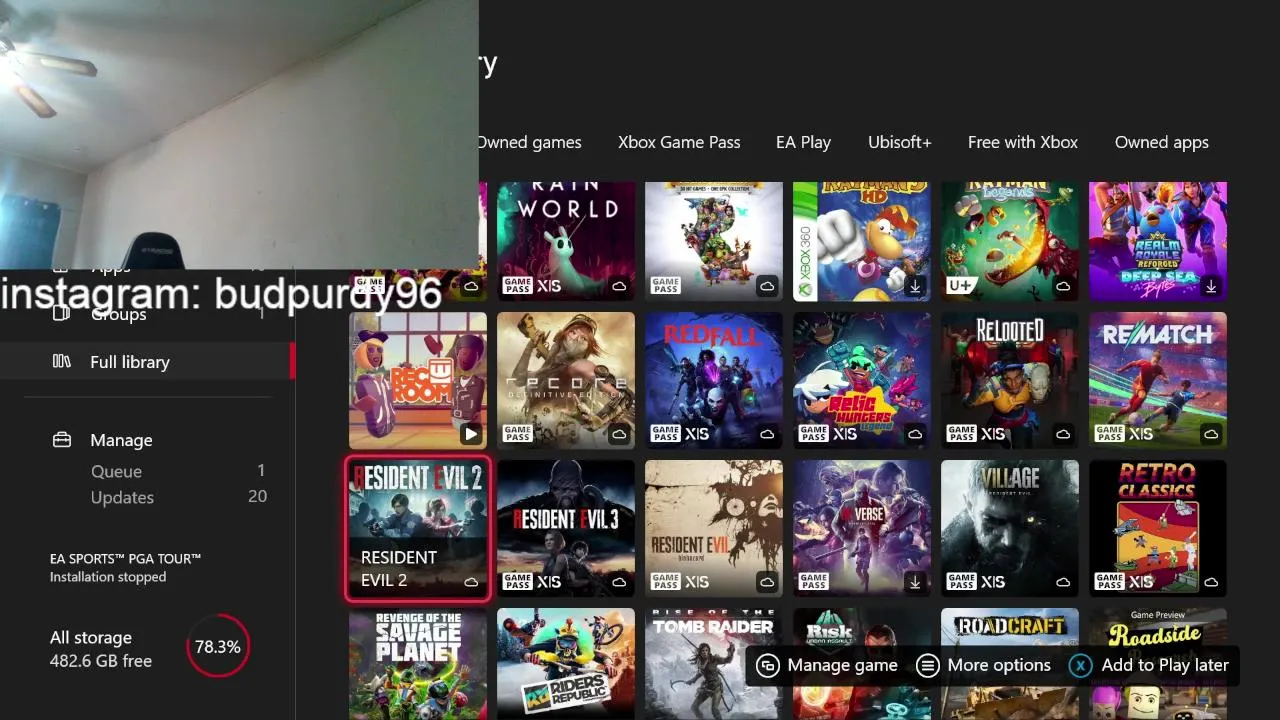
Task: Click cloud icon on Relooted tile
Action: coord(1063,434)
